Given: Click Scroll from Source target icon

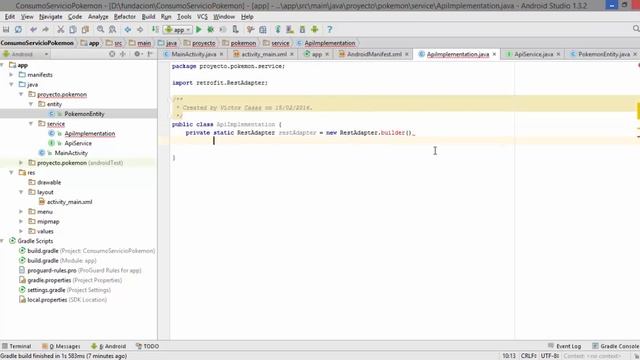Looking at the screenshot, I should coord(112,54).
